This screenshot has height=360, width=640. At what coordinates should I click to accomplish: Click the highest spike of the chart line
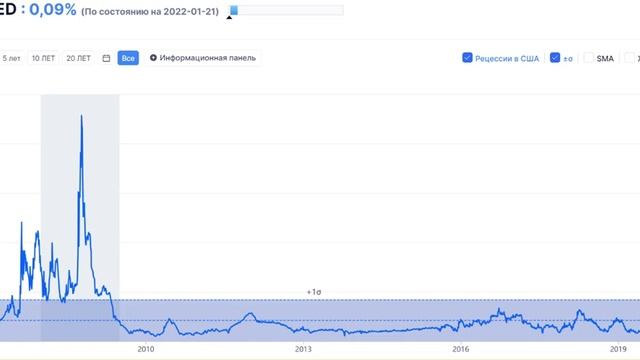[x=81, y=116]
